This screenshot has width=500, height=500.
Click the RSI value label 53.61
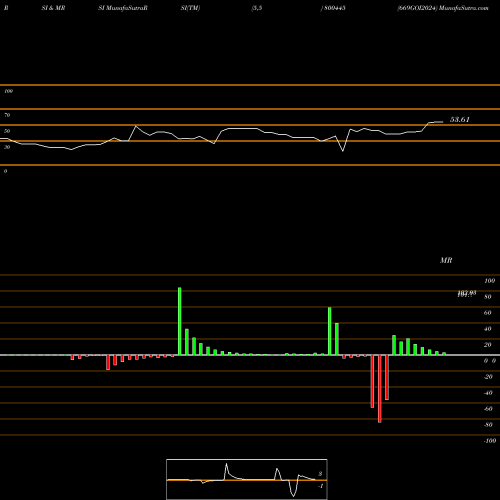pos(460,120)
